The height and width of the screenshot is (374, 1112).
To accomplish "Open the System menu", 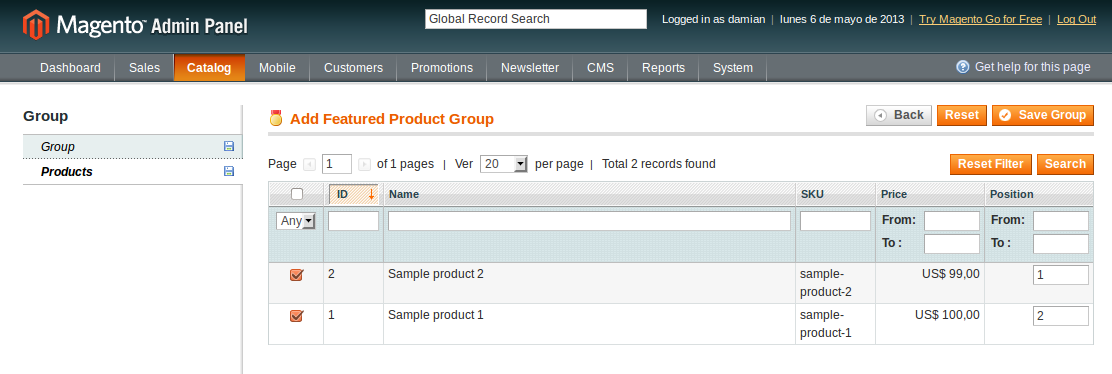I will (733, 68).
